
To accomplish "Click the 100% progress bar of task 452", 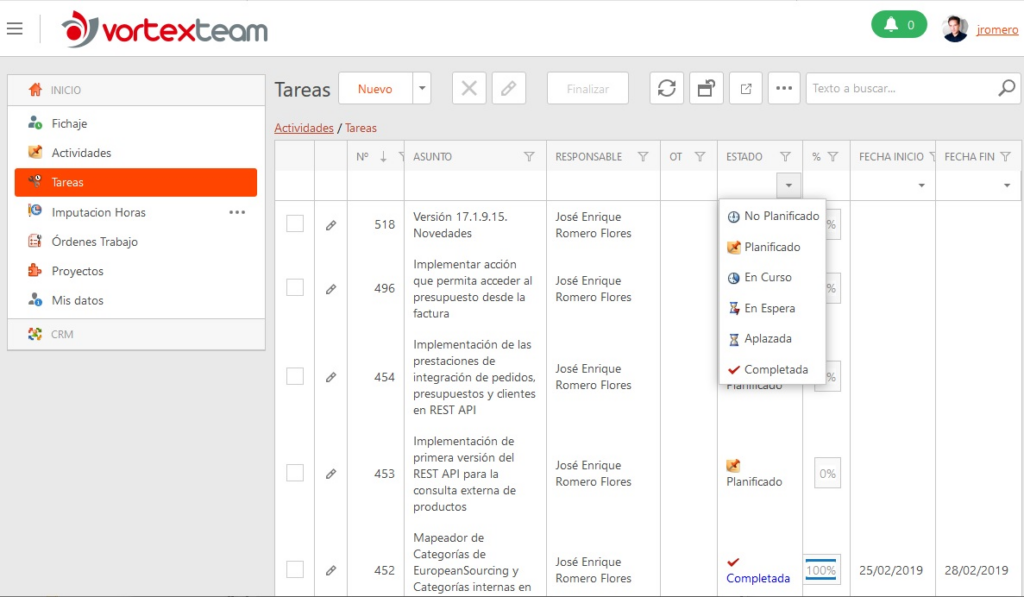I will (x=821, y=570).
